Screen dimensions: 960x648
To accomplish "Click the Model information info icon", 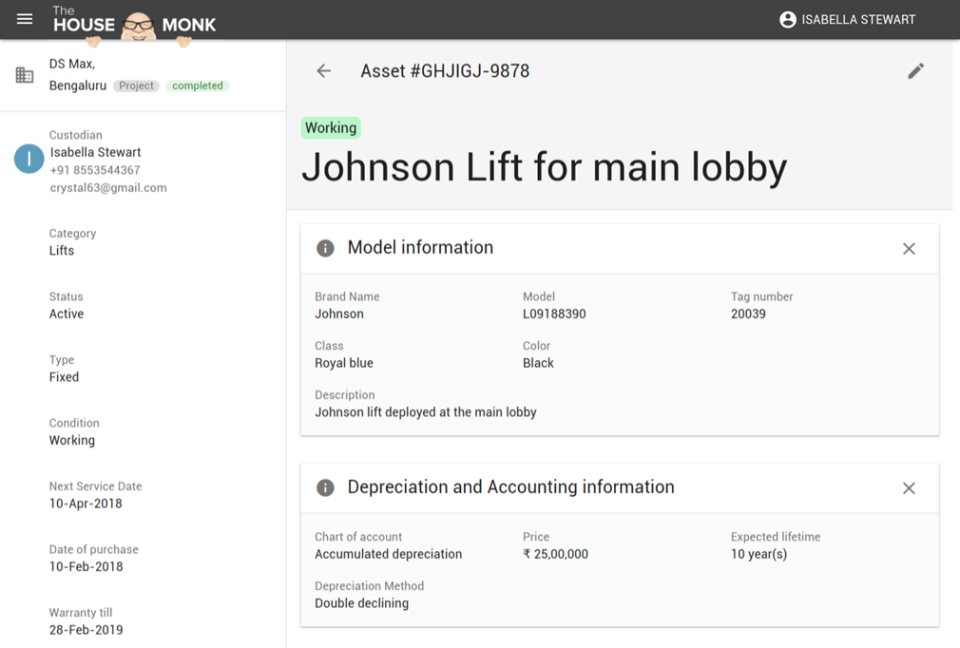I will [324, 248].
